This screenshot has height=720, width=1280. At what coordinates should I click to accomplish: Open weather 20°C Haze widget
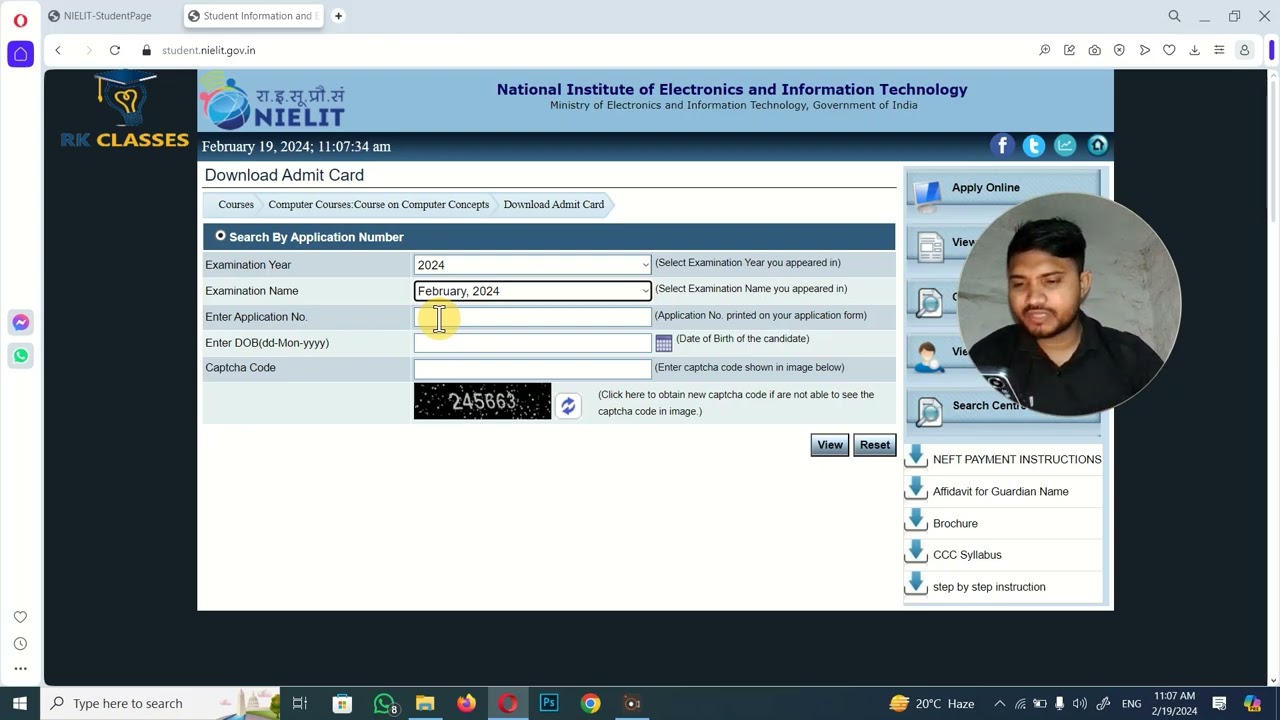coord(930,703)
